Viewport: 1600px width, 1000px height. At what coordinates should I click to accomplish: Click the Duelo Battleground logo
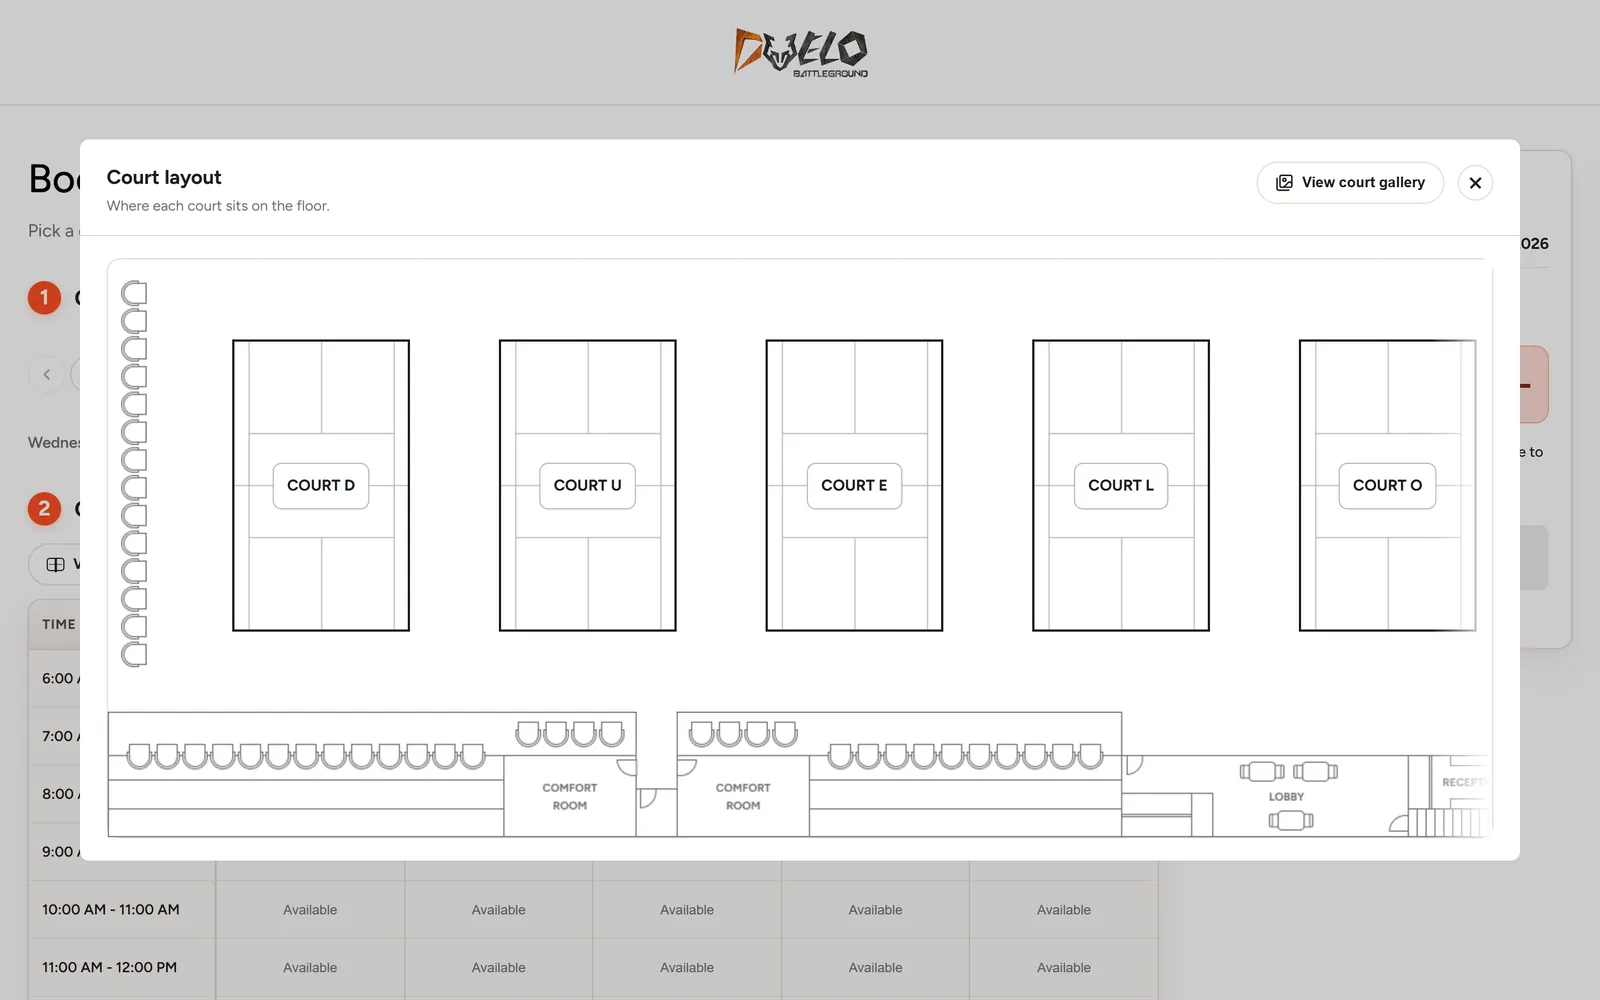(x=801, y=52)
